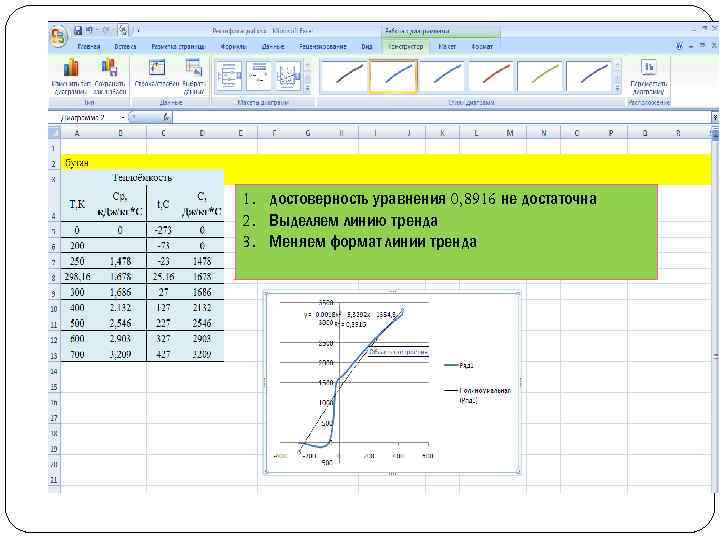The height and width of the screenshot is (540, 720).
Task: Click the Help icon in the ribbon corner
Action: click(x=679, y=46)
